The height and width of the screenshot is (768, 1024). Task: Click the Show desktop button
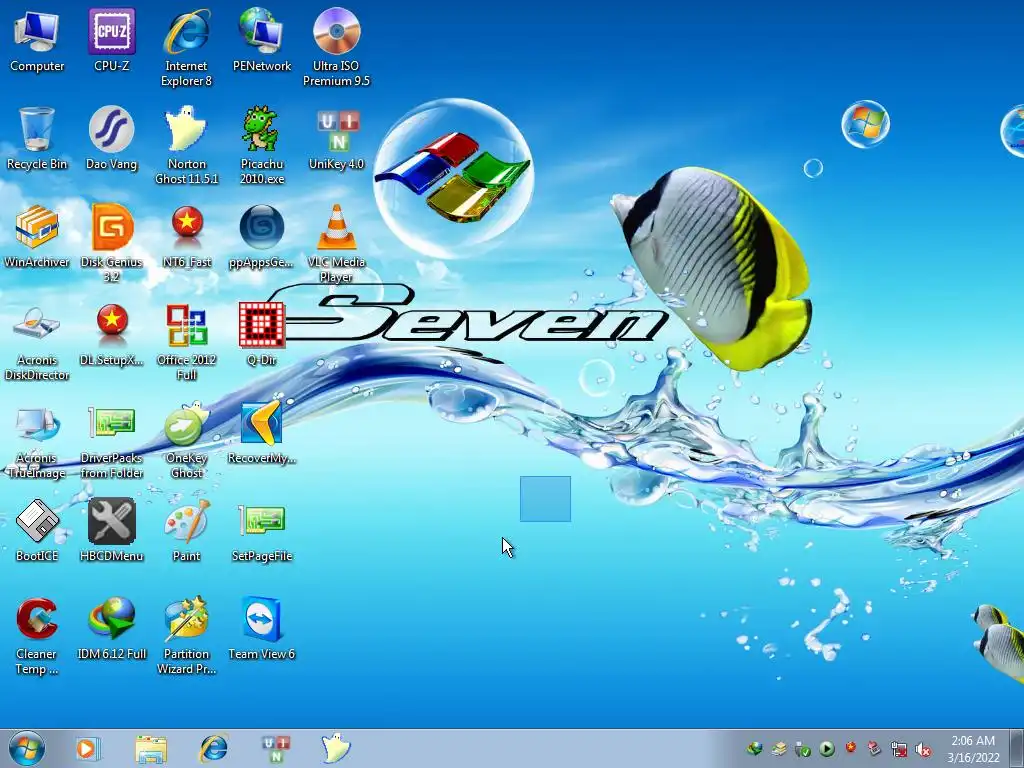tap(1017, 748)
